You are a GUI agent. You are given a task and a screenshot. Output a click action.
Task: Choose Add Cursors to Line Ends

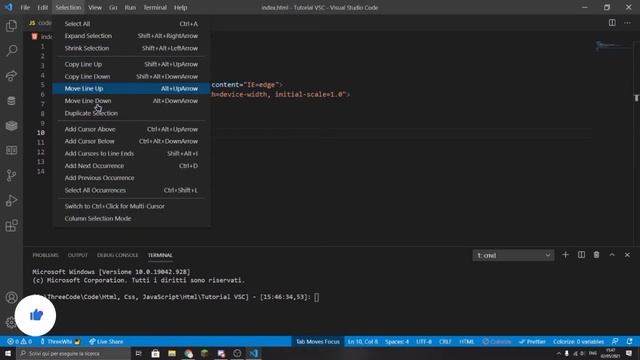pyautogui.click(x=131, y=153)
